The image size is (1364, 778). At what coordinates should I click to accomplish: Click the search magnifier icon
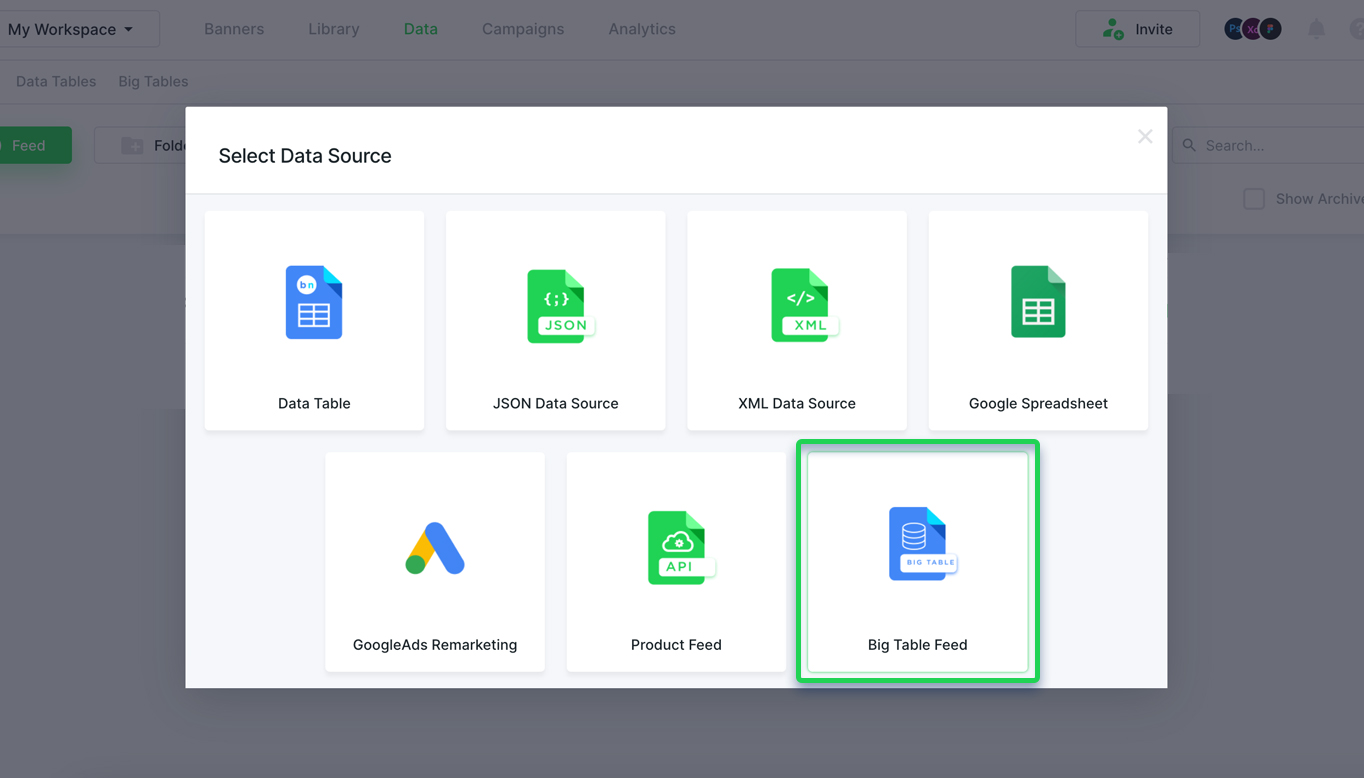coord(1189,145)
